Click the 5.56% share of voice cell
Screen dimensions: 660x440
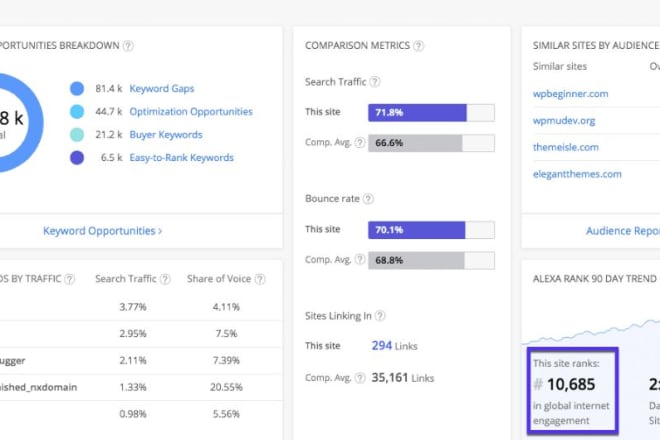pos(226,414)
